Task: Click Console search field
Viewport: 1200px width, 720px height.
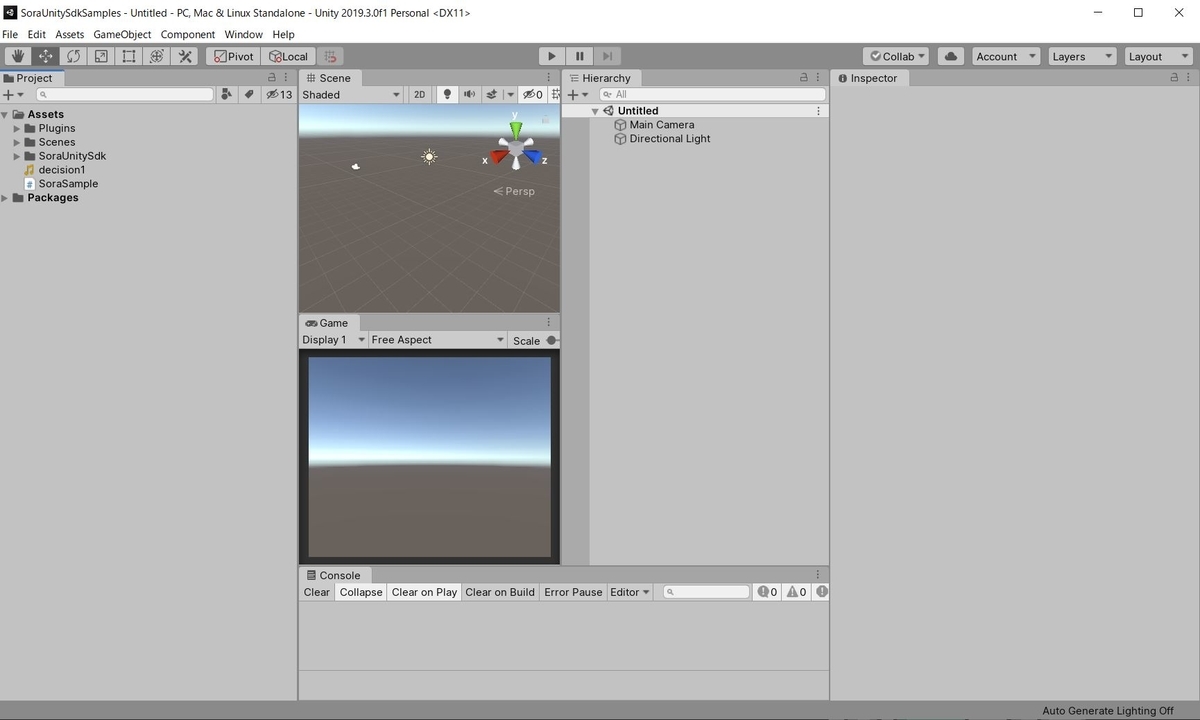Action: point(706,592)
